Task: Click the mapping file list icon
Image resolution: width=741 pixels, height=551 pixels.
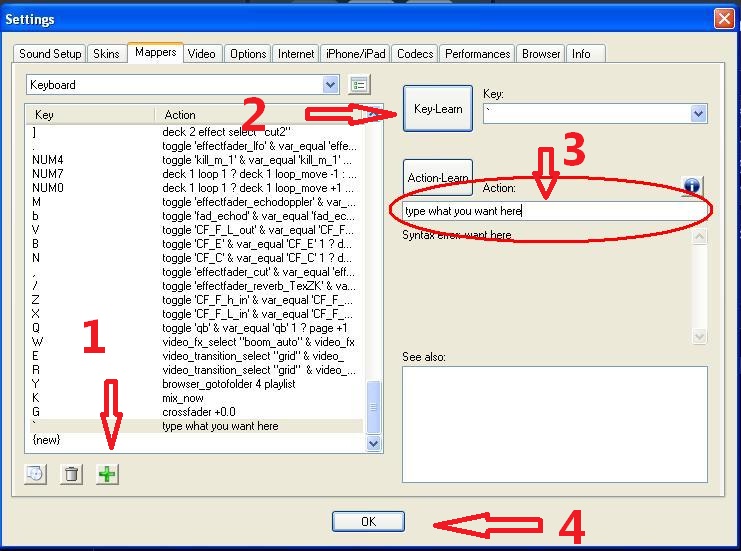Action: tap(361, 85)
